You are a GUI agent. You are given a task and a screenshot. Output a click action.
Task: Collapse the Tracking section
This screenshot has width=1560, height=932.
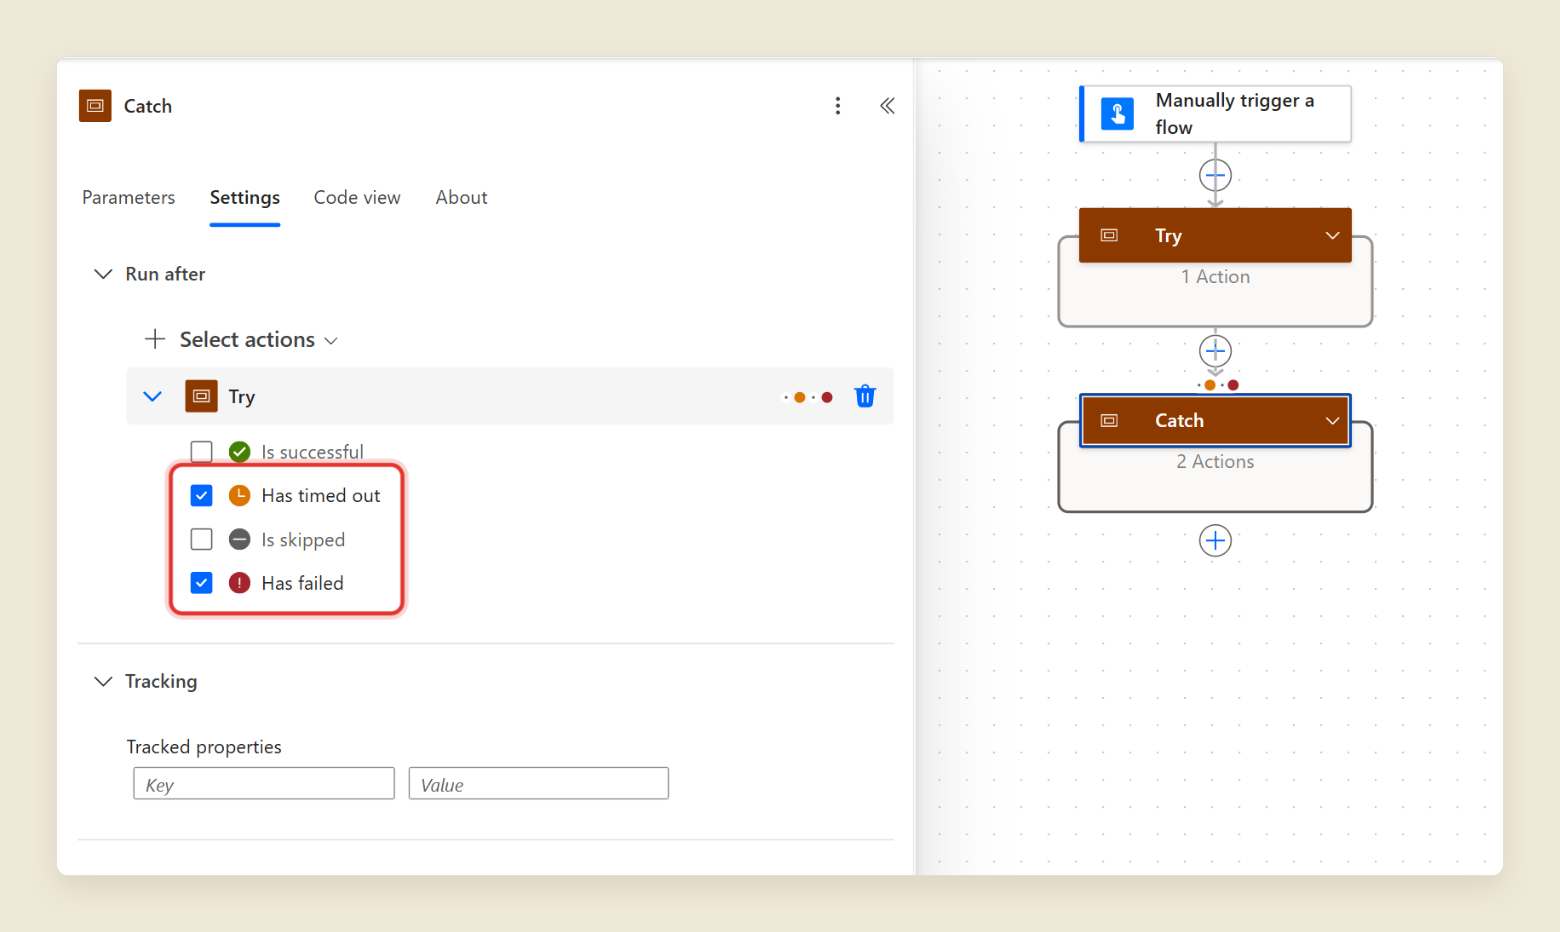click(x=103, y=681)
